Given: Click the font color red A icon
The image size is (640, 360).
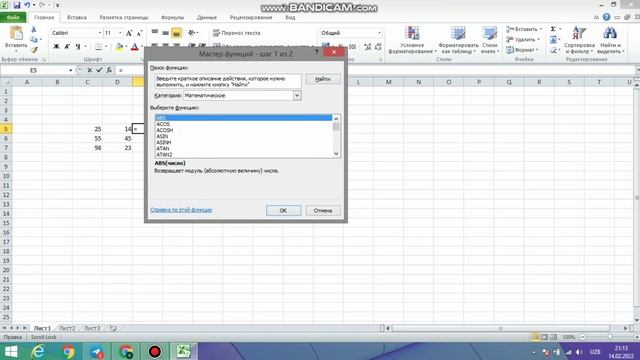Looking at the screenshot, I should click(134, 47).
